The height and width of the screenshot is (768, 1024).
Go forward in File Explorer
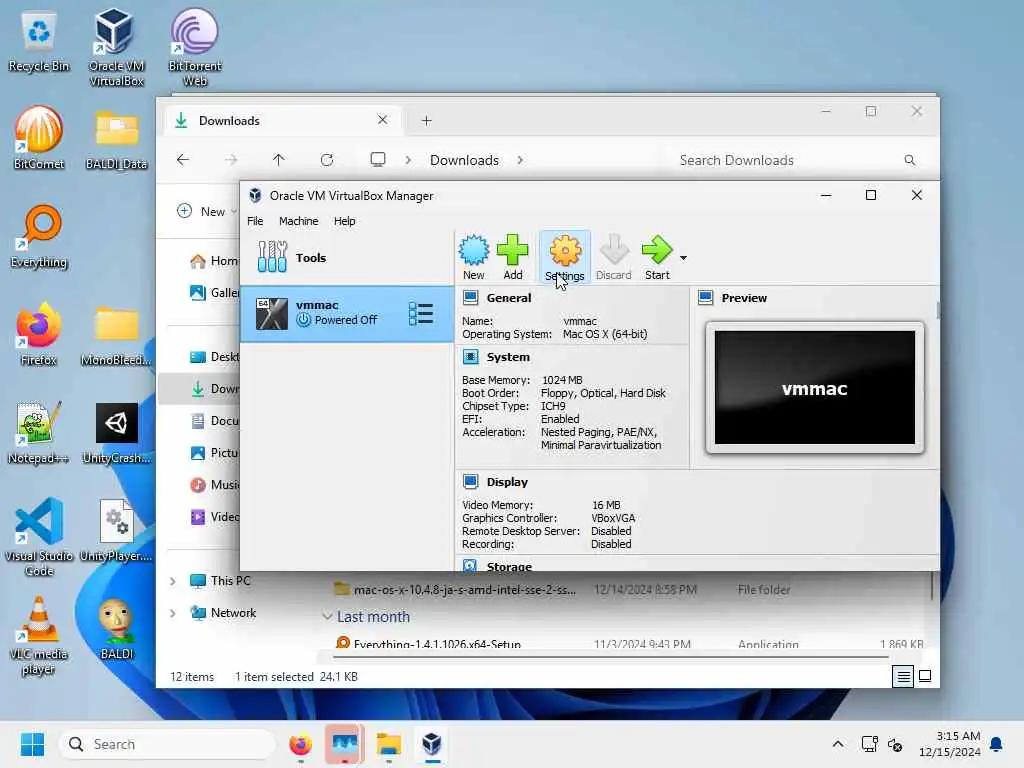[x=231, y=160]
